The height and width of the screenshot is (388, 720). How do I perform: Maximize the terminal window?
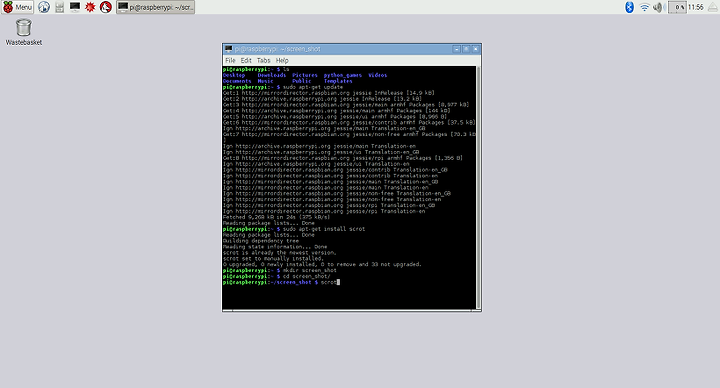466,49
